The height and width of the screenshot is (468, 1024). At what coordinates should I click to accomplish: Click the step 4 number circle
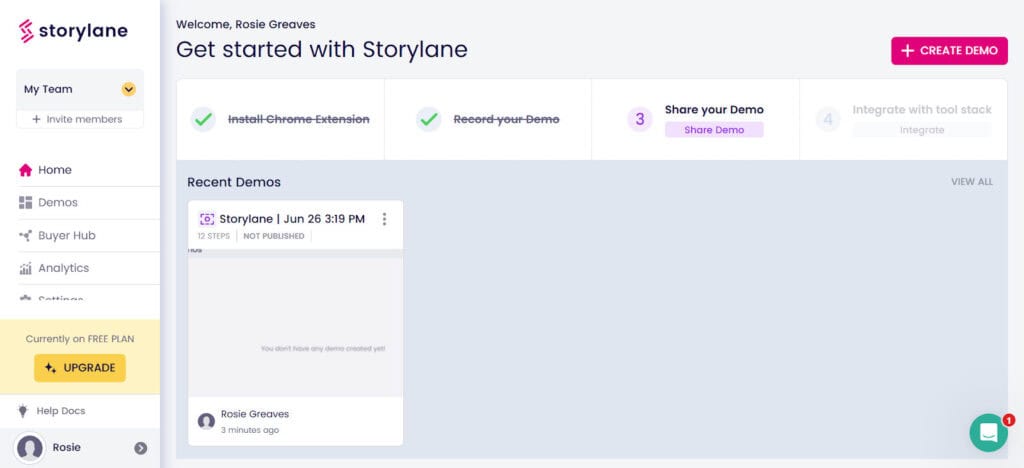coord(828,119)
